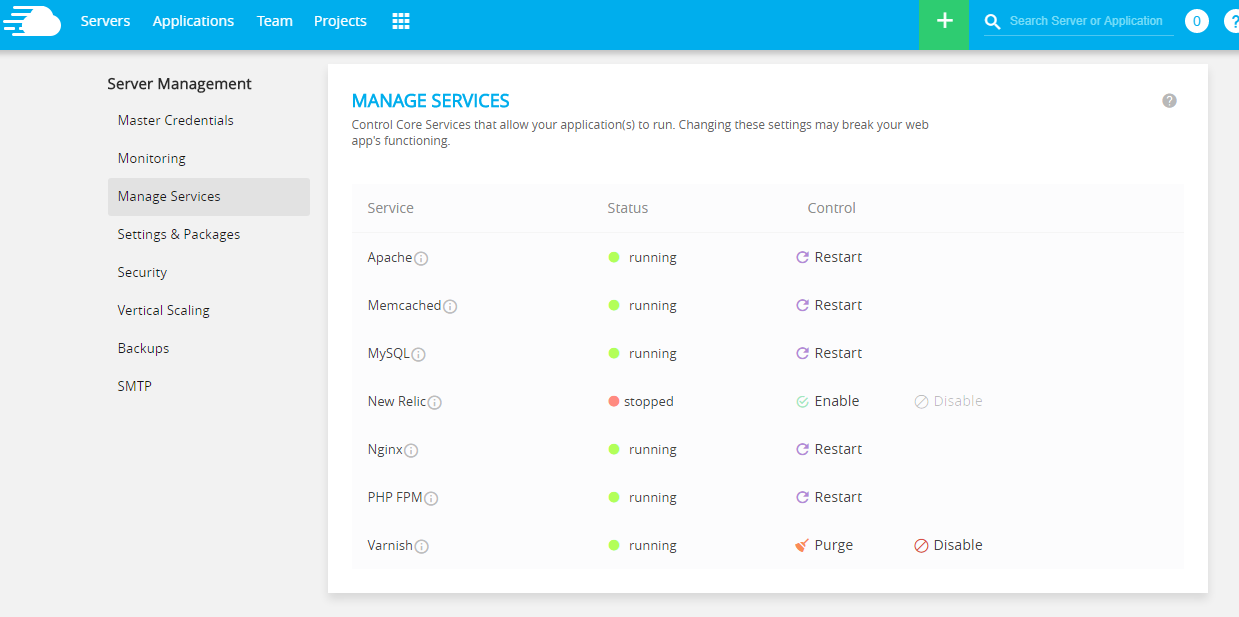Click the notification counter badge
Screen dimensions: 1239x617
1196,21
